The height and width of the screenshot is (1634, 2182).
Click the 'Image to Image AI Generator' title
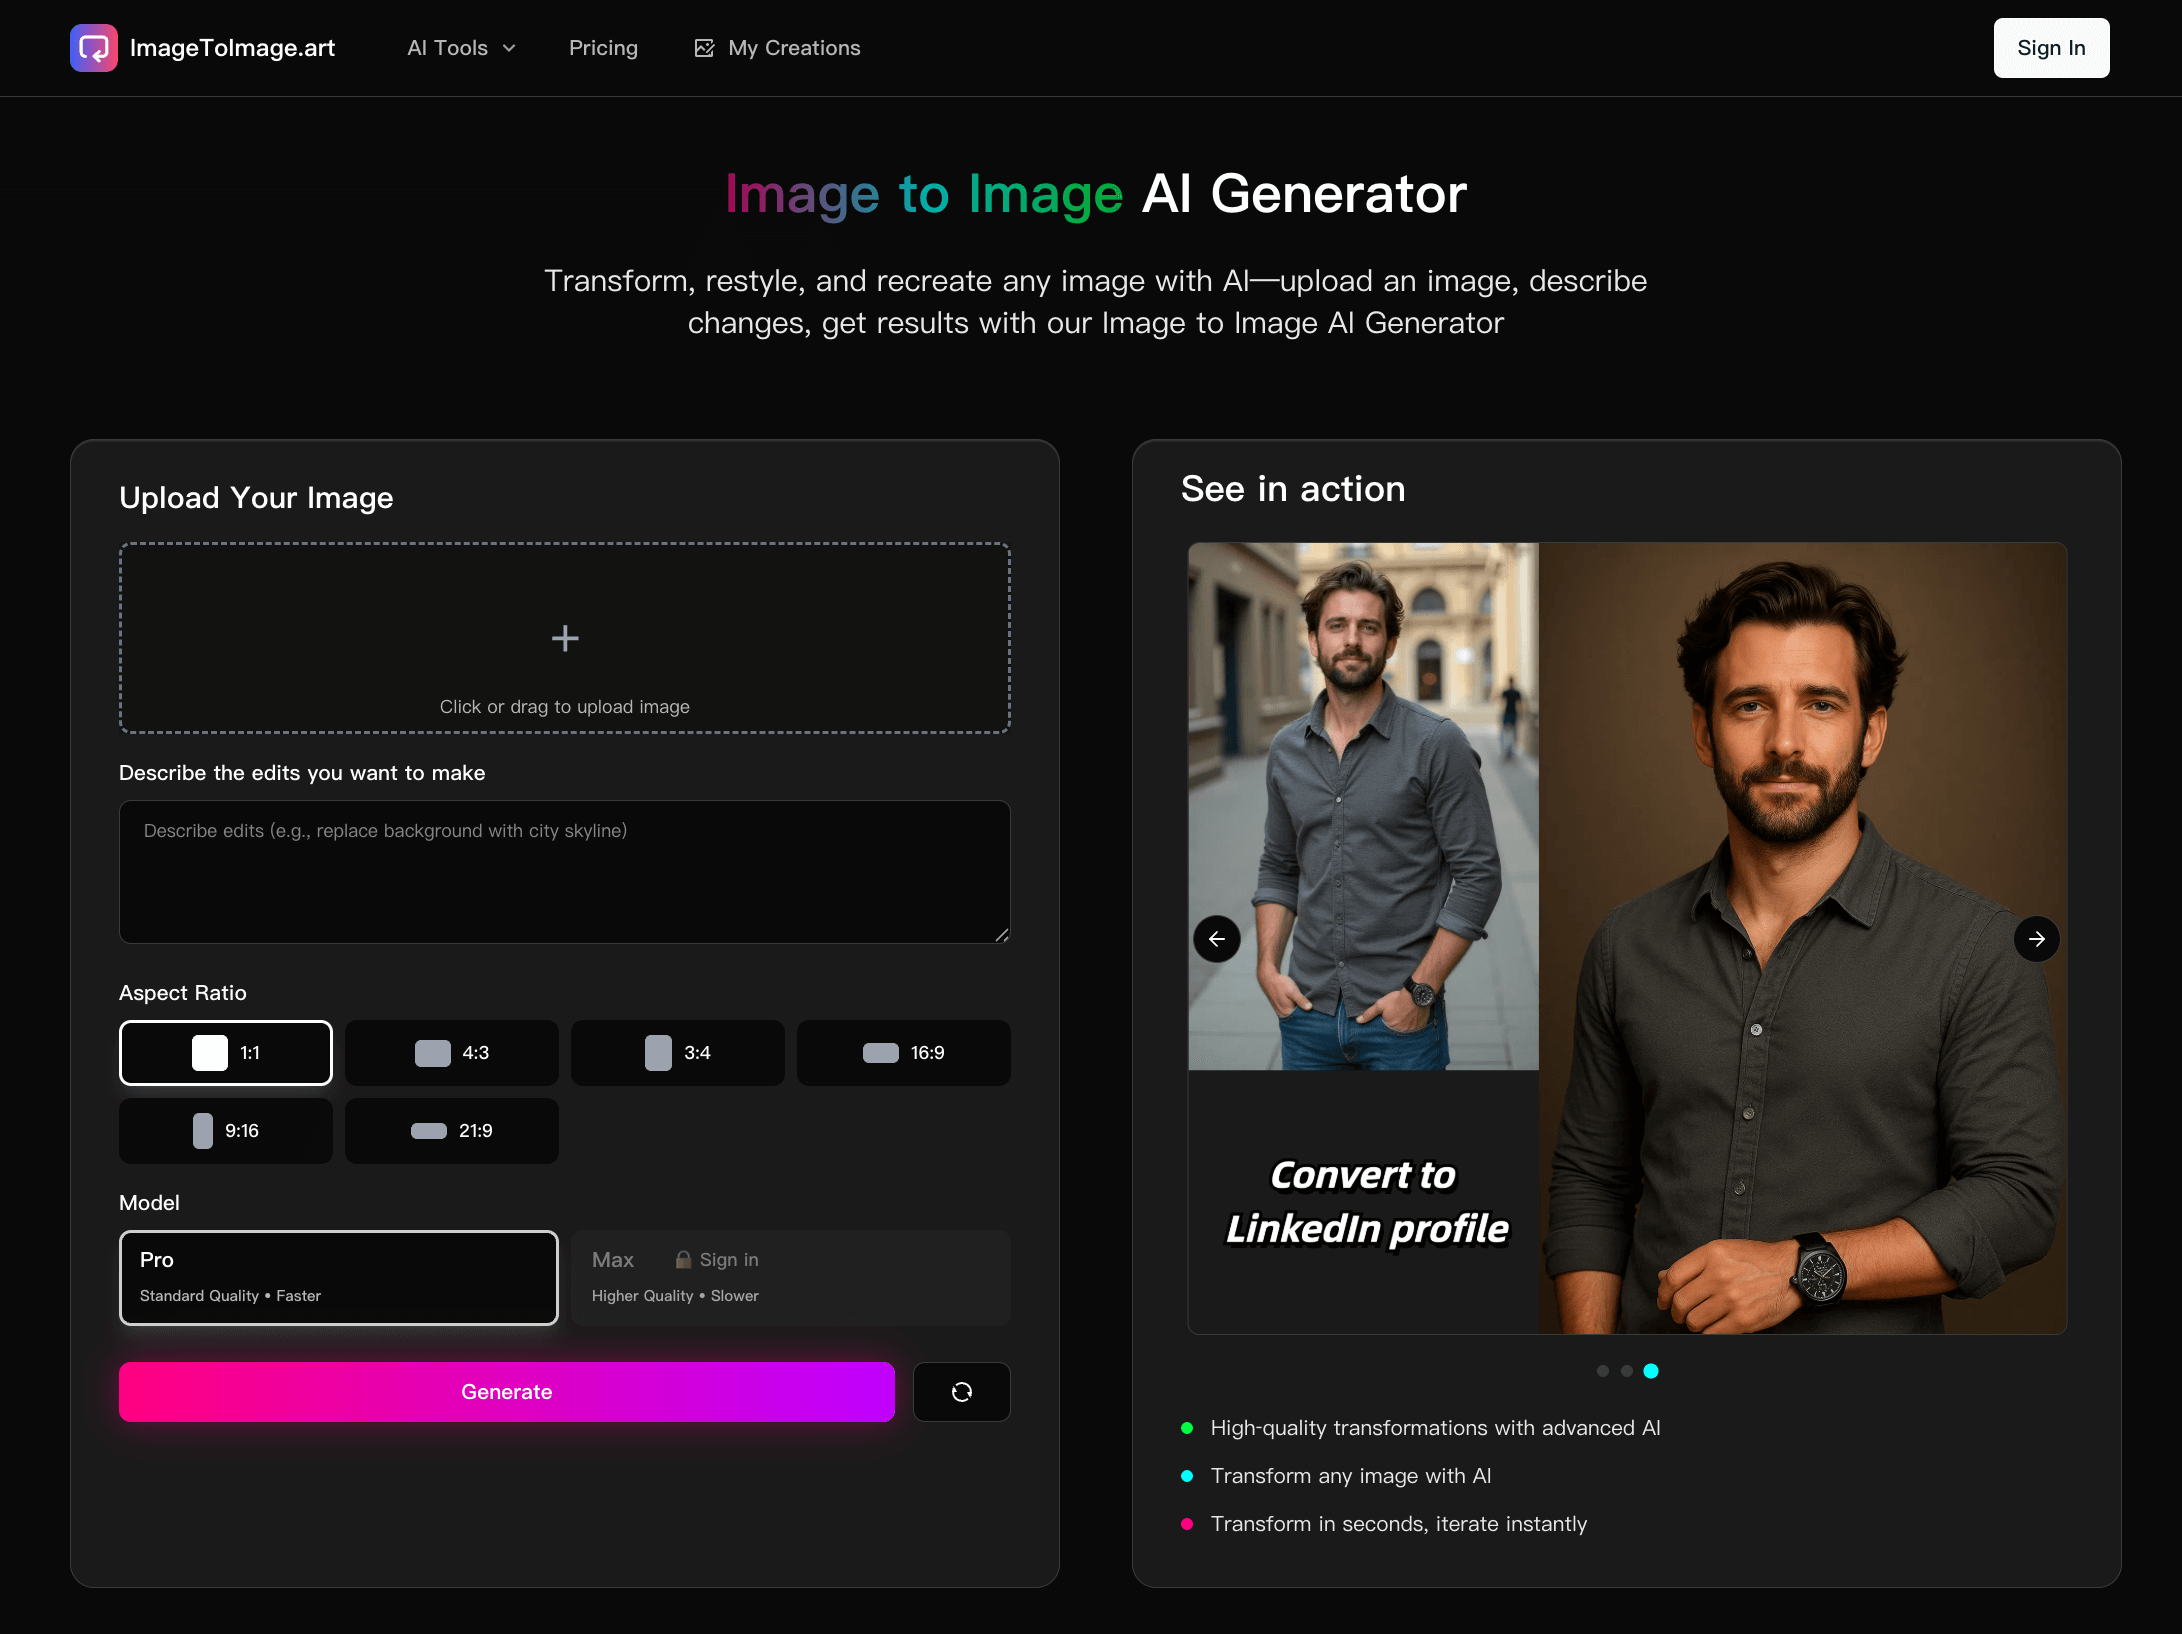[x=1096, y=194]
